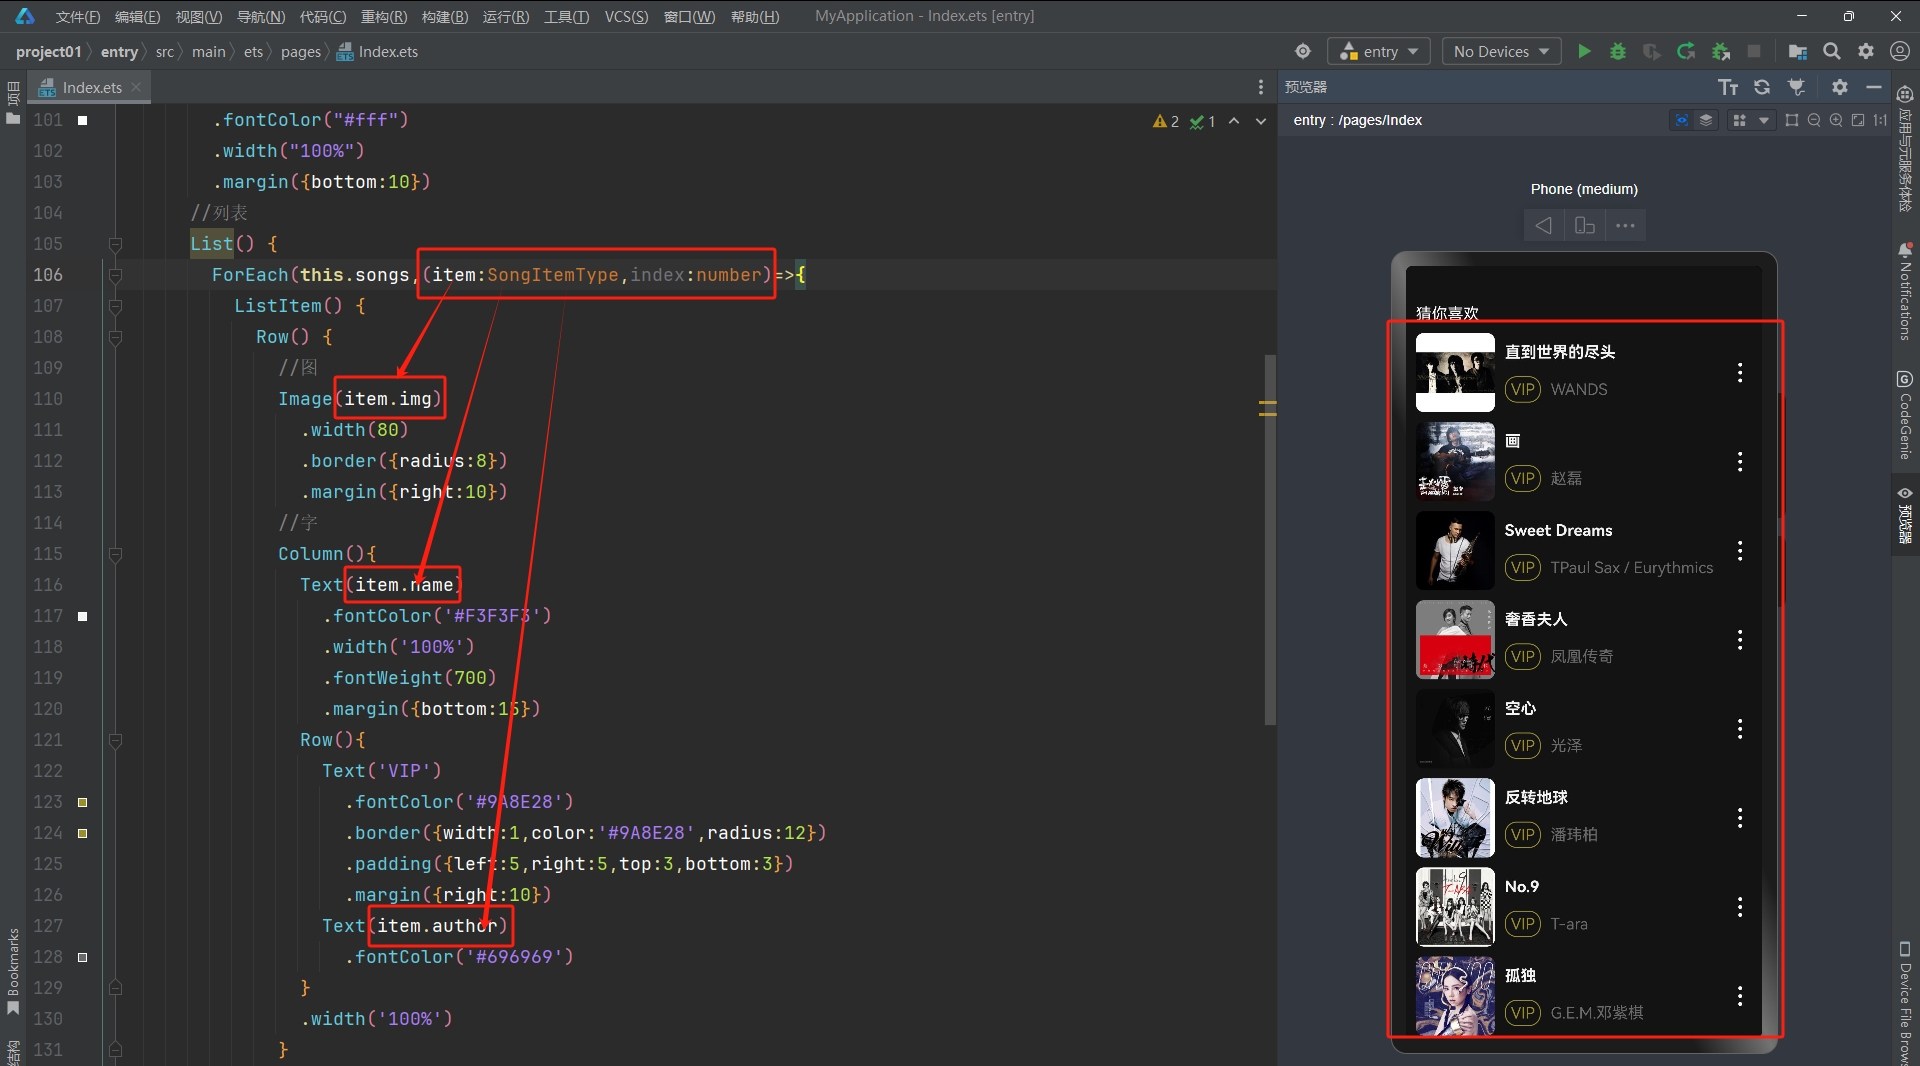Reset preview zoom to 1:1

pos(1880,120)
